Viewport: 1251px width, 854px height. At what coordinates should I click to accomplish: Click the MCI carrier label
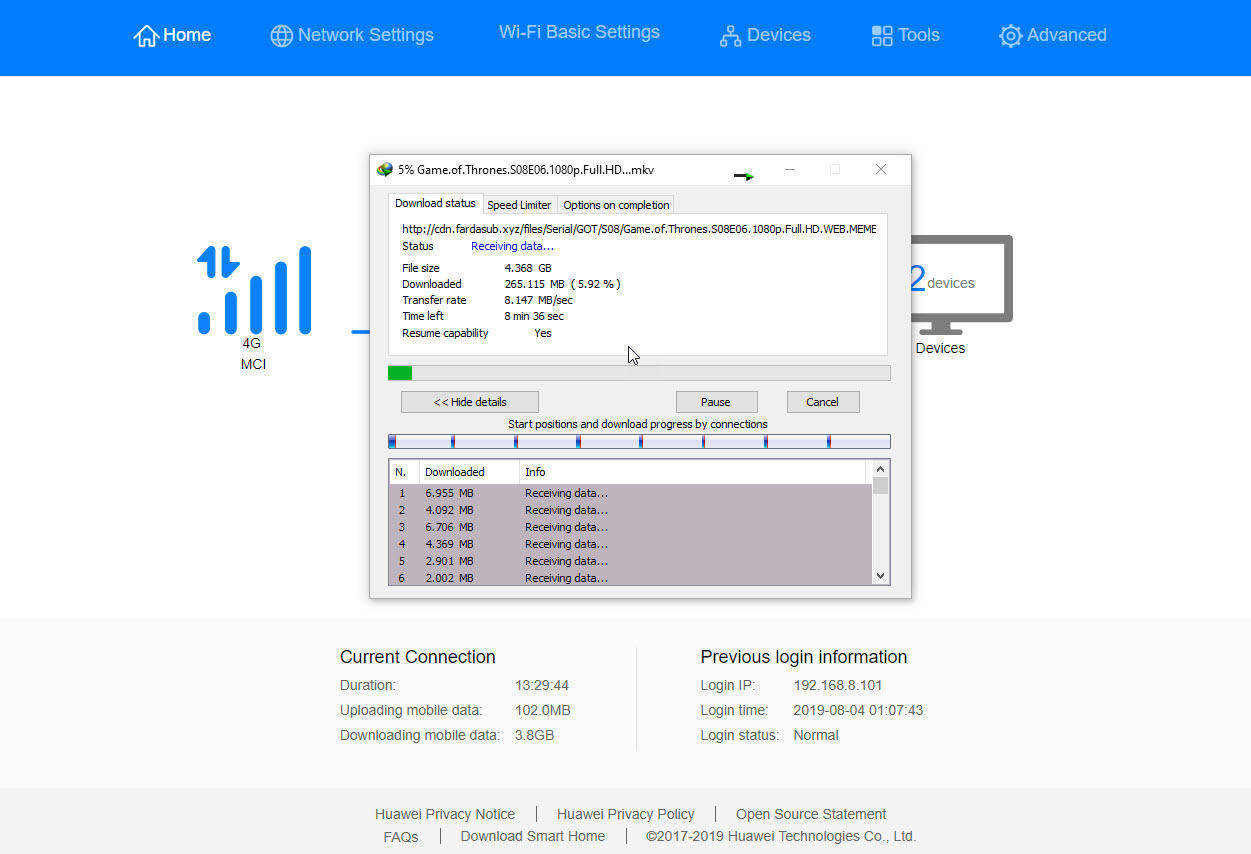(x=254, y=364)
